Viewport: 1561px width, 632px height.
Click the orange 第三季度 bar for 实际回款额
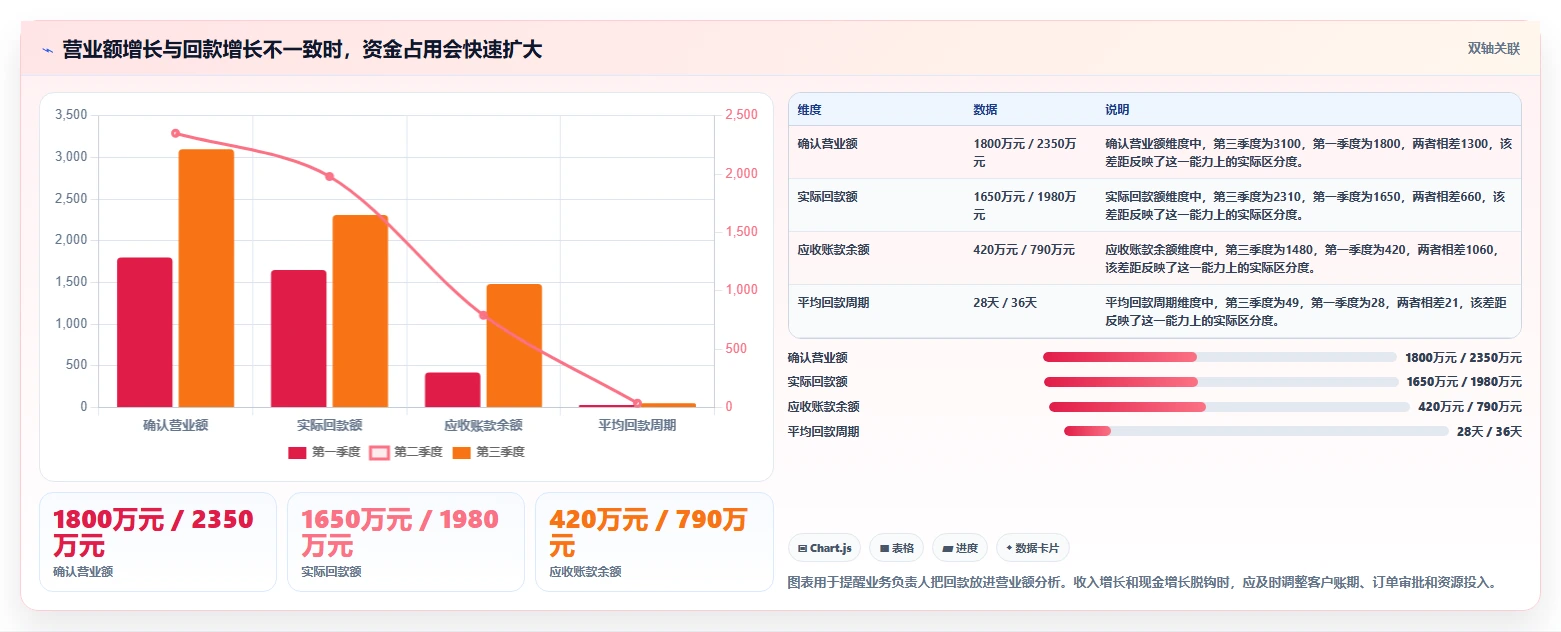pos(360,311)
